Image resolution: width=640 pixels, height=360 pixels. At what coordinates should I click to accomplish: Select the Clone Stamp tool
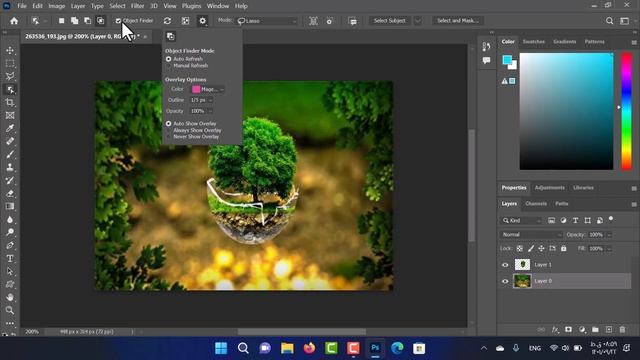10,167
